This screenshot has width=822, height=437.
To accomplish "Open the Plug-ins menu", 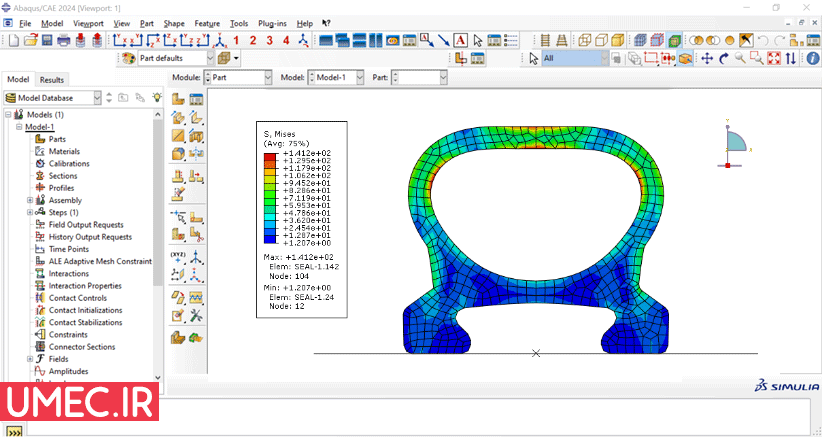I will (x=272, y=24).
